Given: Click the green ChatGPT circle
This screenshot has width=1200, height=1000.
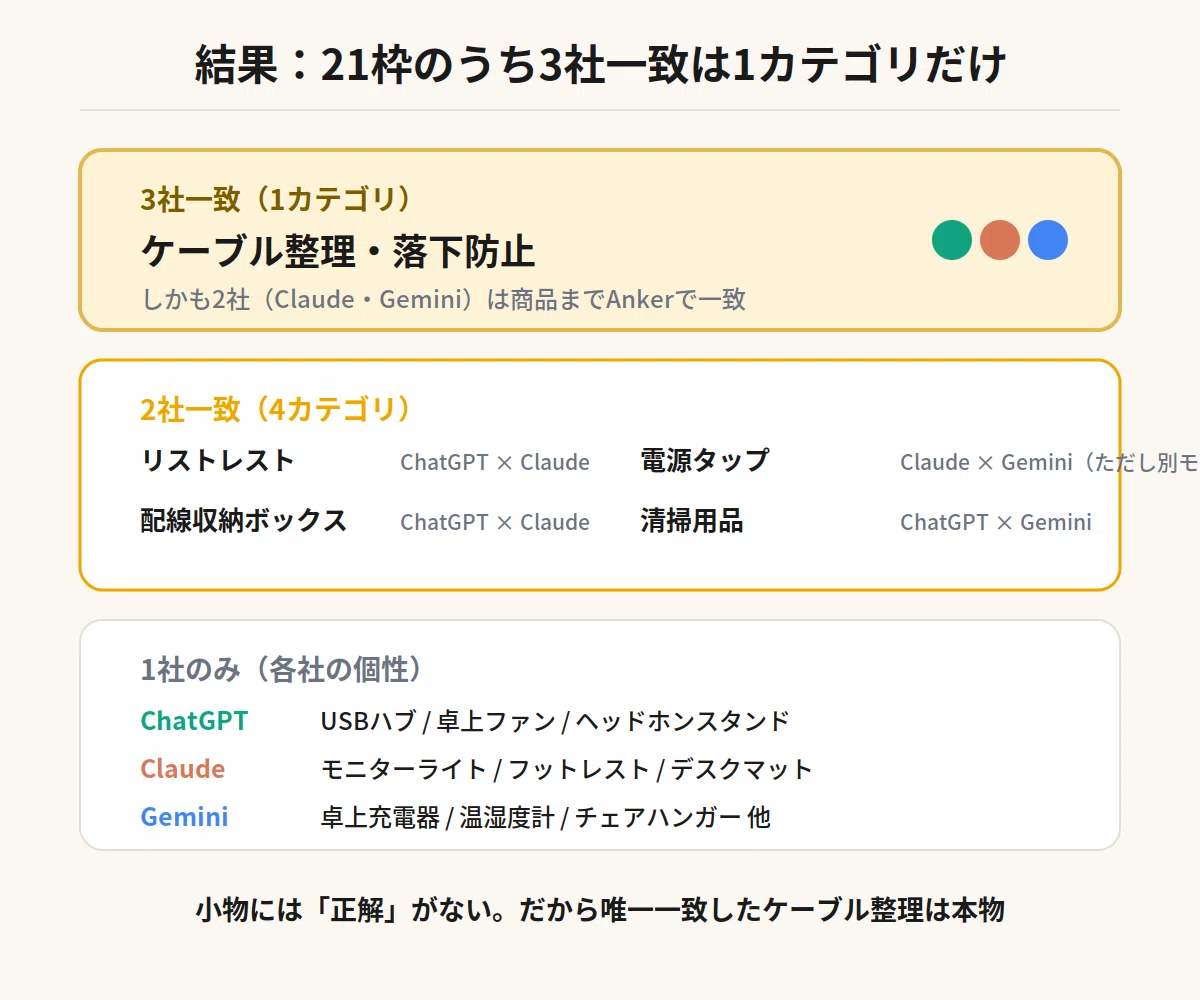Looking at the screenshot, I should (x=952, y=240).
